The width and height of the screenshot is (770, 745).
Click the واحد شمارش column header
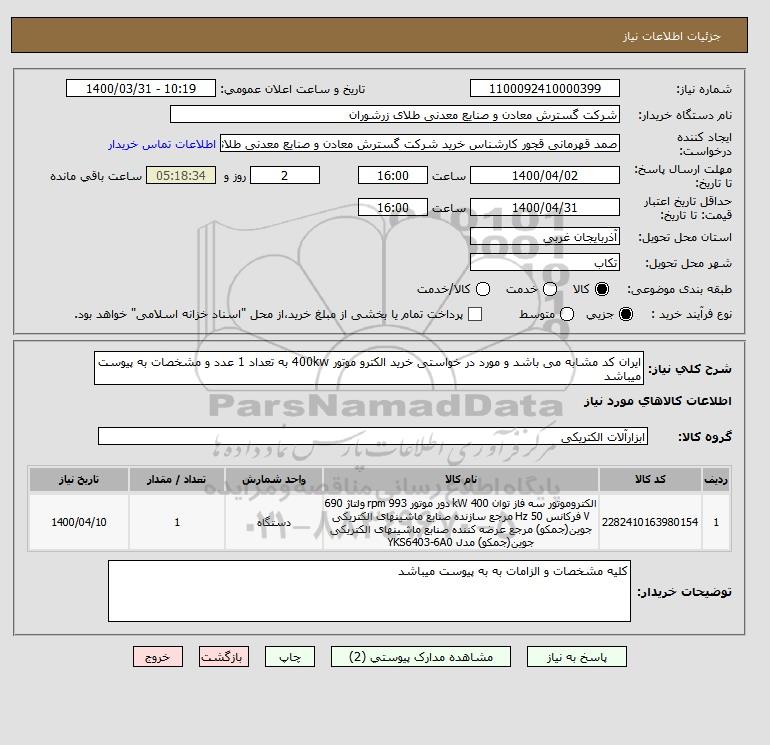coord(274,479)
